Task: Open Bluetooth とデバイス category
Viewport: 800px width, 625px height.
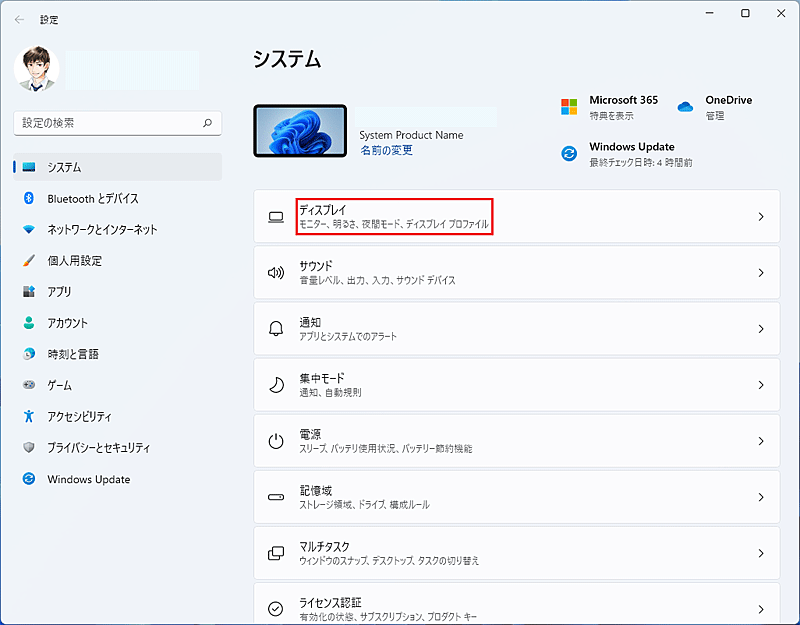Action: tap(118, 198)
